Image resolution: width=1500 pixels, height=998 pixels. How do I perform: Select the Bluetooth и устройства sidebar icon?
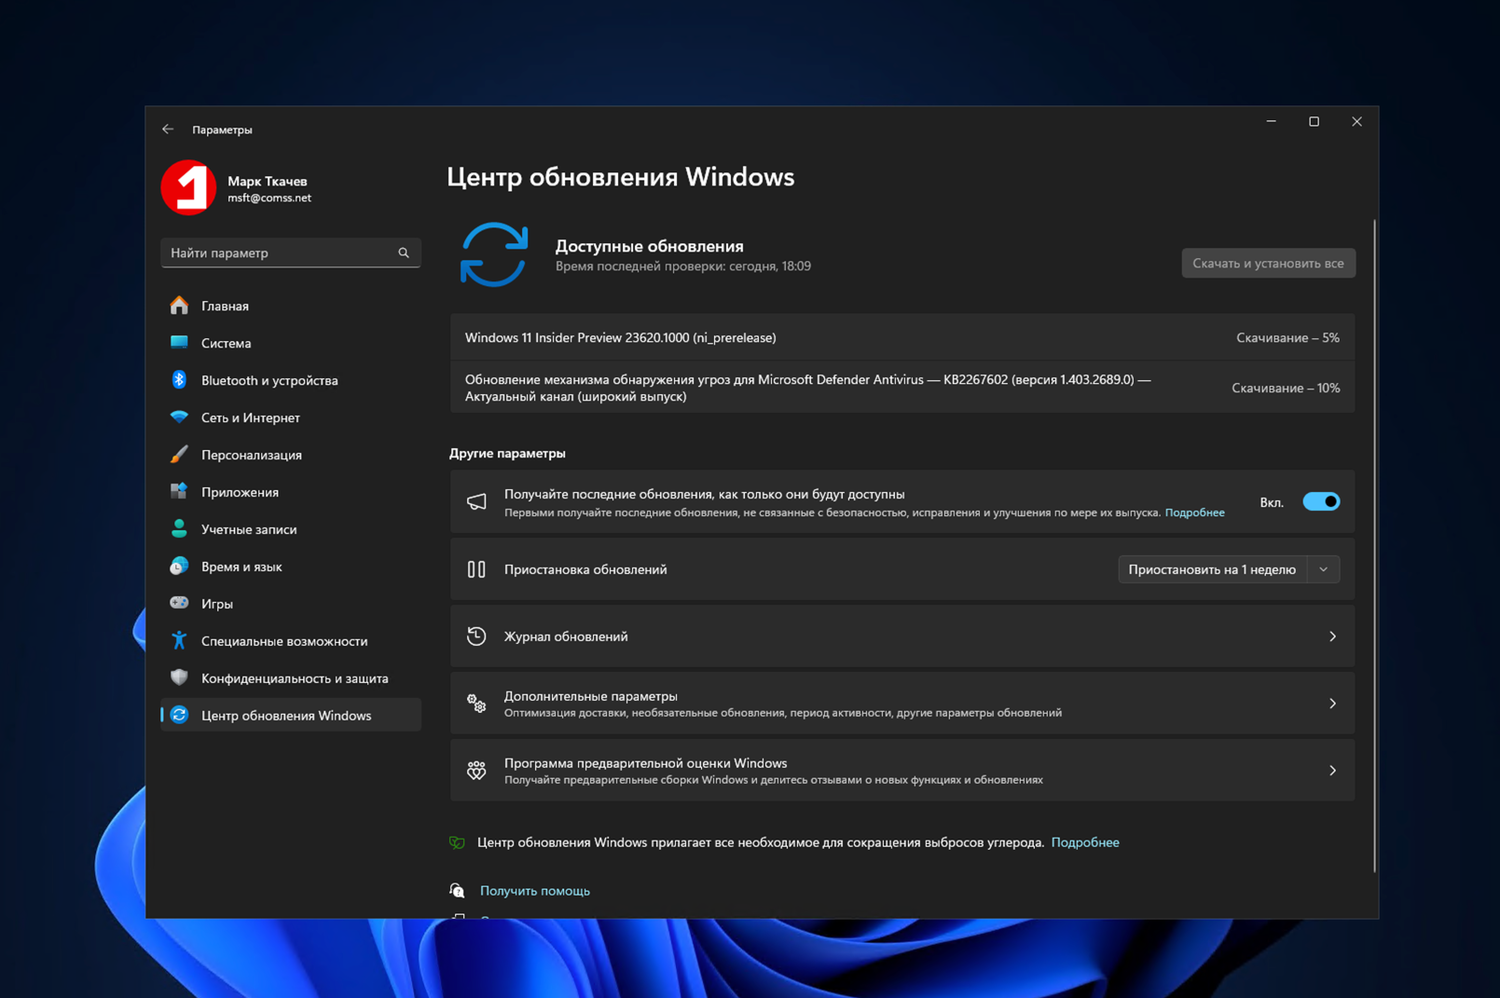pos(179,380)
